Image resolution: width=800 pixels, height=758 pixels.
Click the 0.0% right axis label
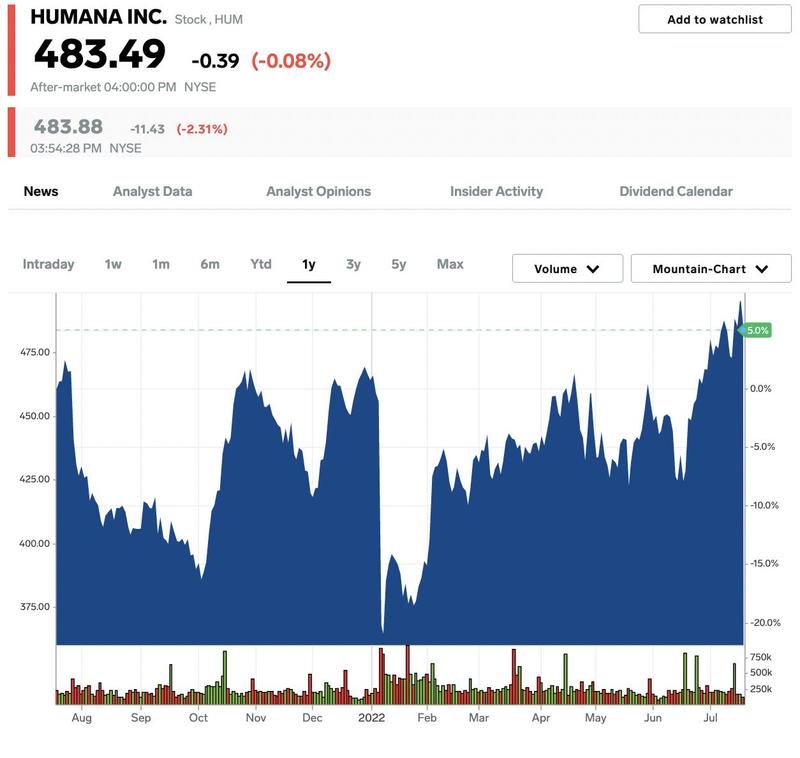coord(760,389)
